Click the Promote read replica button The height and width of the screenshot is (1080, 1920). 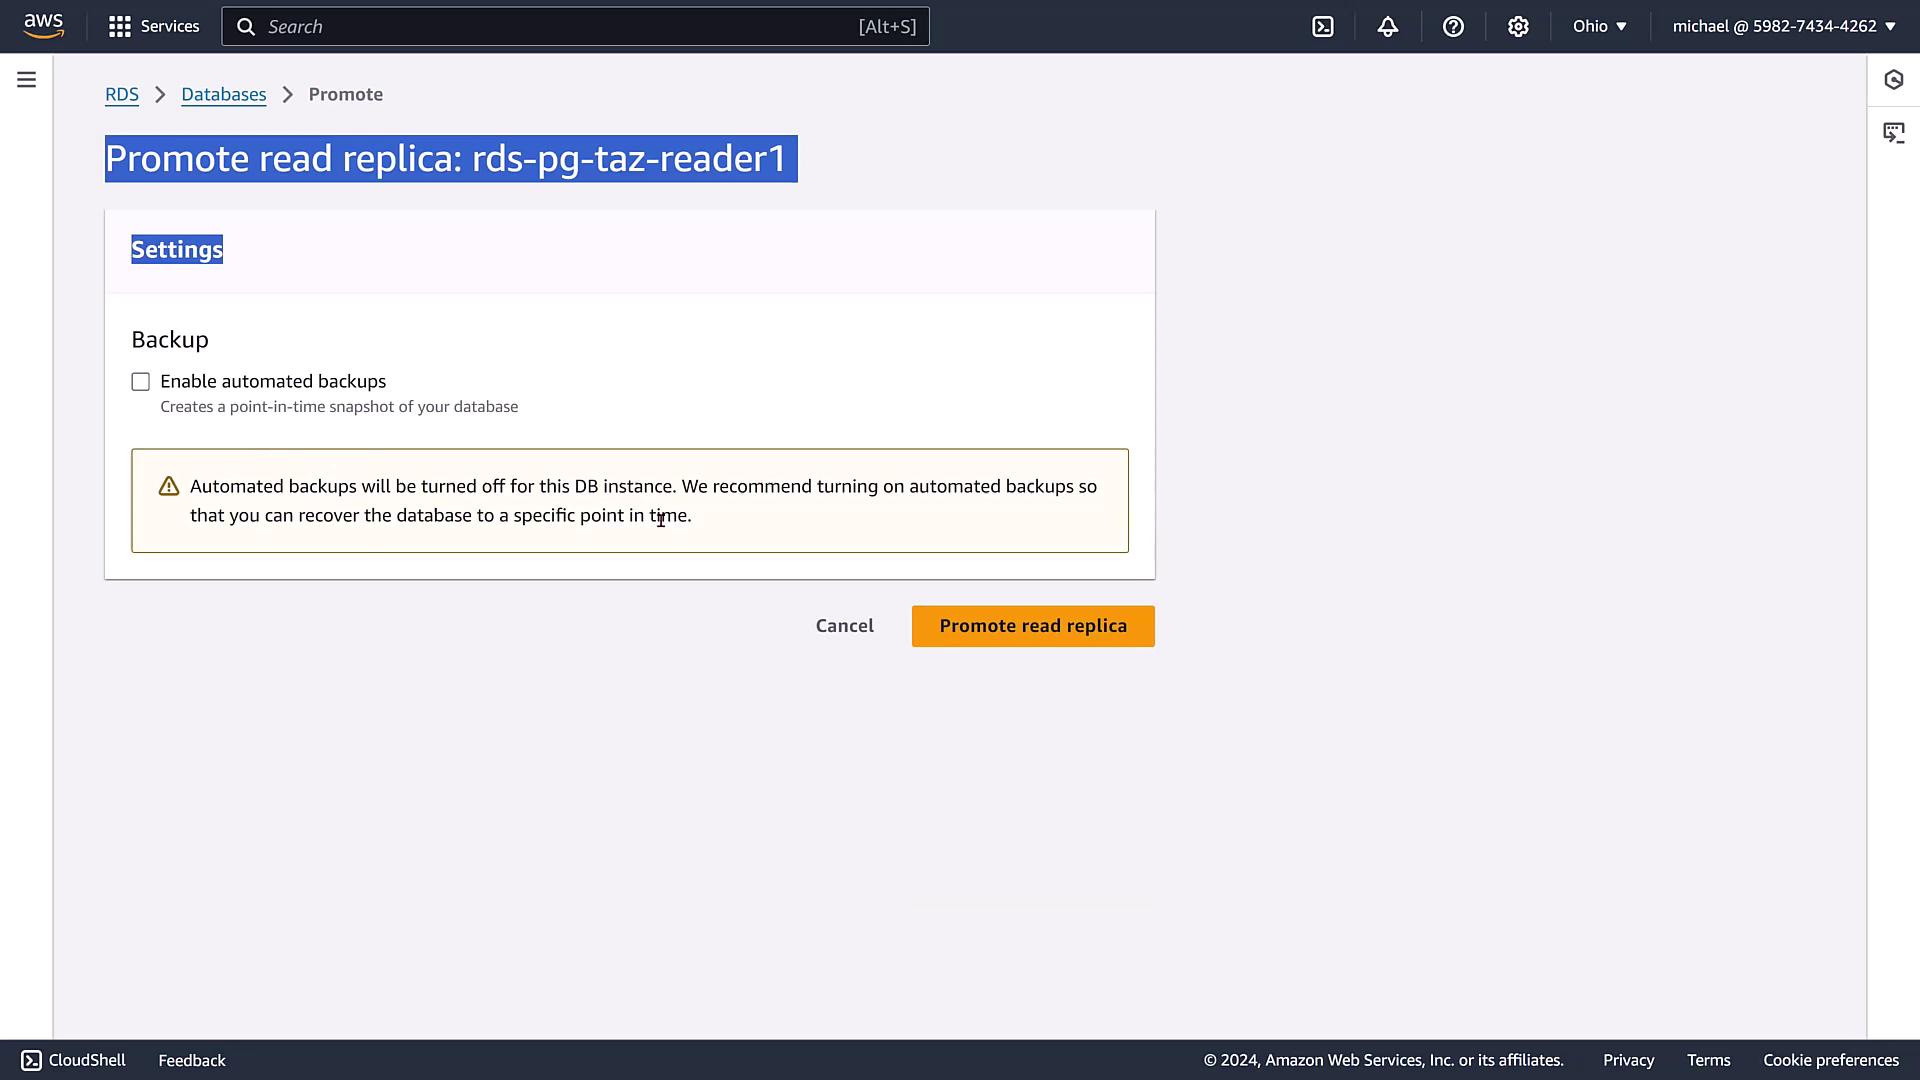tap(1032, 626)
